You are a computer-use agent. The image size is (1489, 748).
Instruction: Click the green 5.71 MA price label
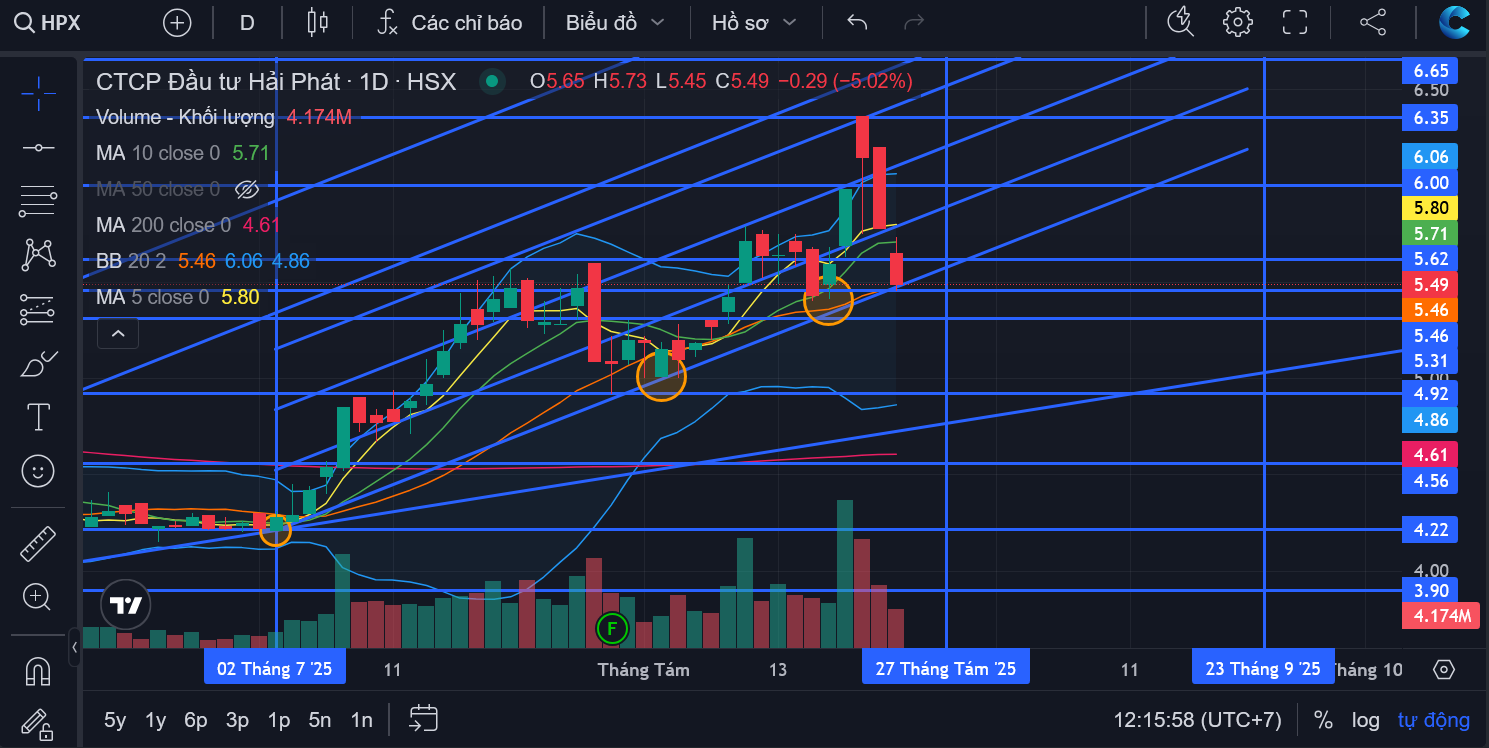1429,234
